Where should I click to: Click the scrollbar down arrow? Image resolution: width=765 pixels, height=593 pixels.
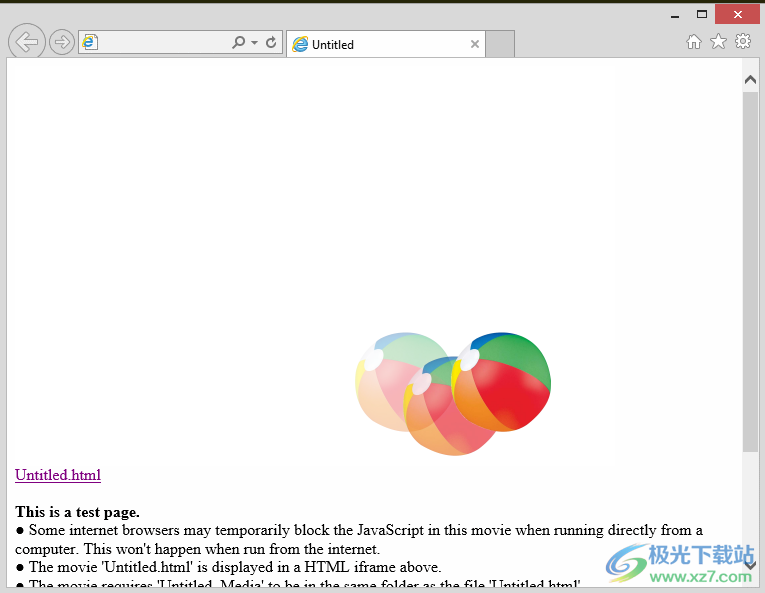click(750, 565)
